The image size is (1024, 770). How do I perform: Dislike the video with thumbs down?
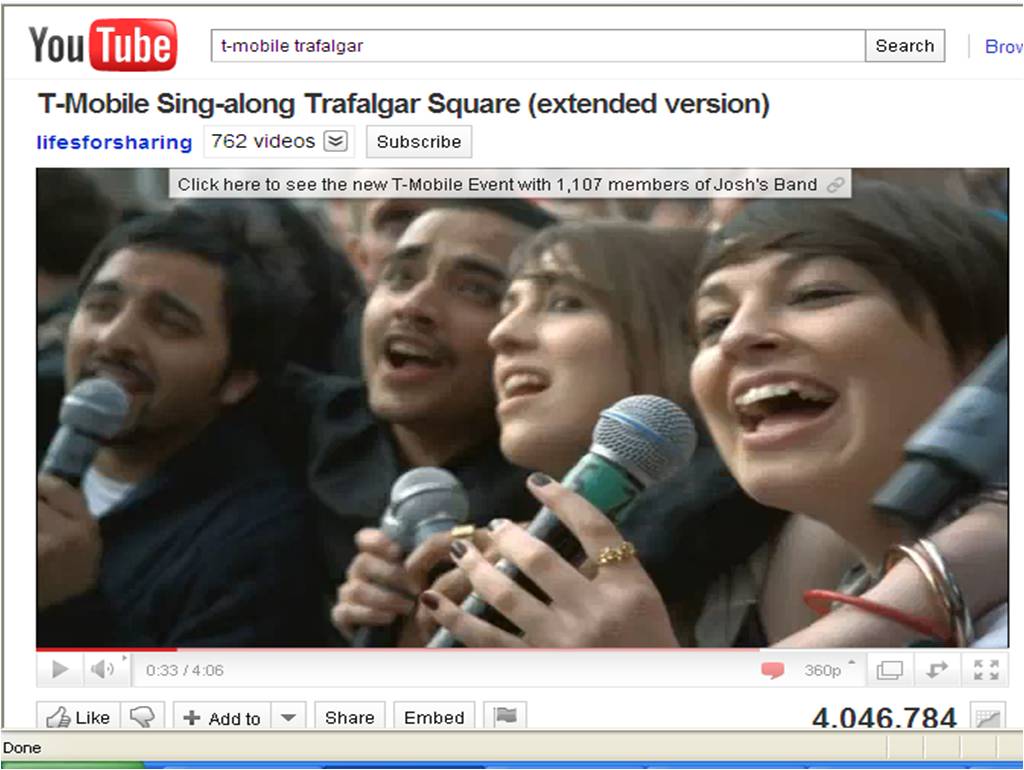pyautogui.click(x=142, y=716)
